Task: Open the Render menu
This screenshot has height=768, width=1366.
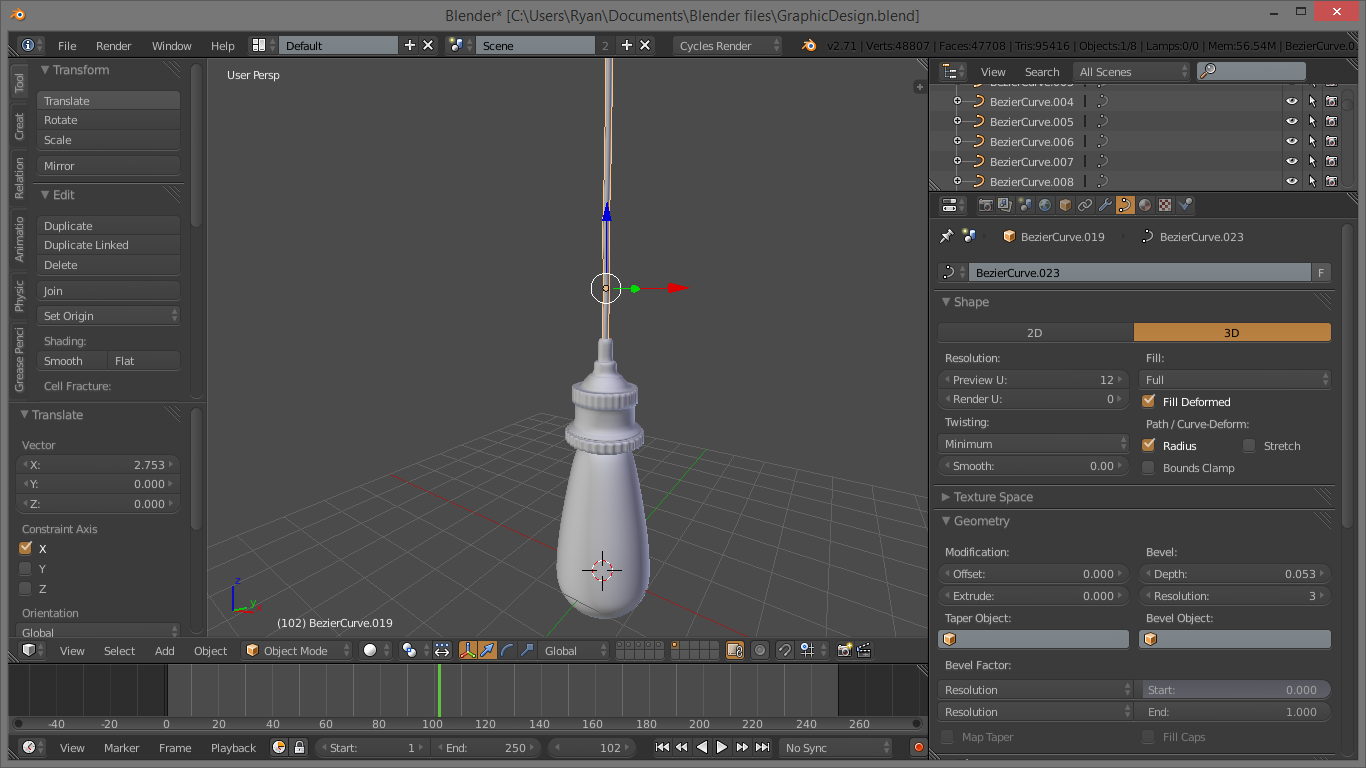Action: (114, 46)
